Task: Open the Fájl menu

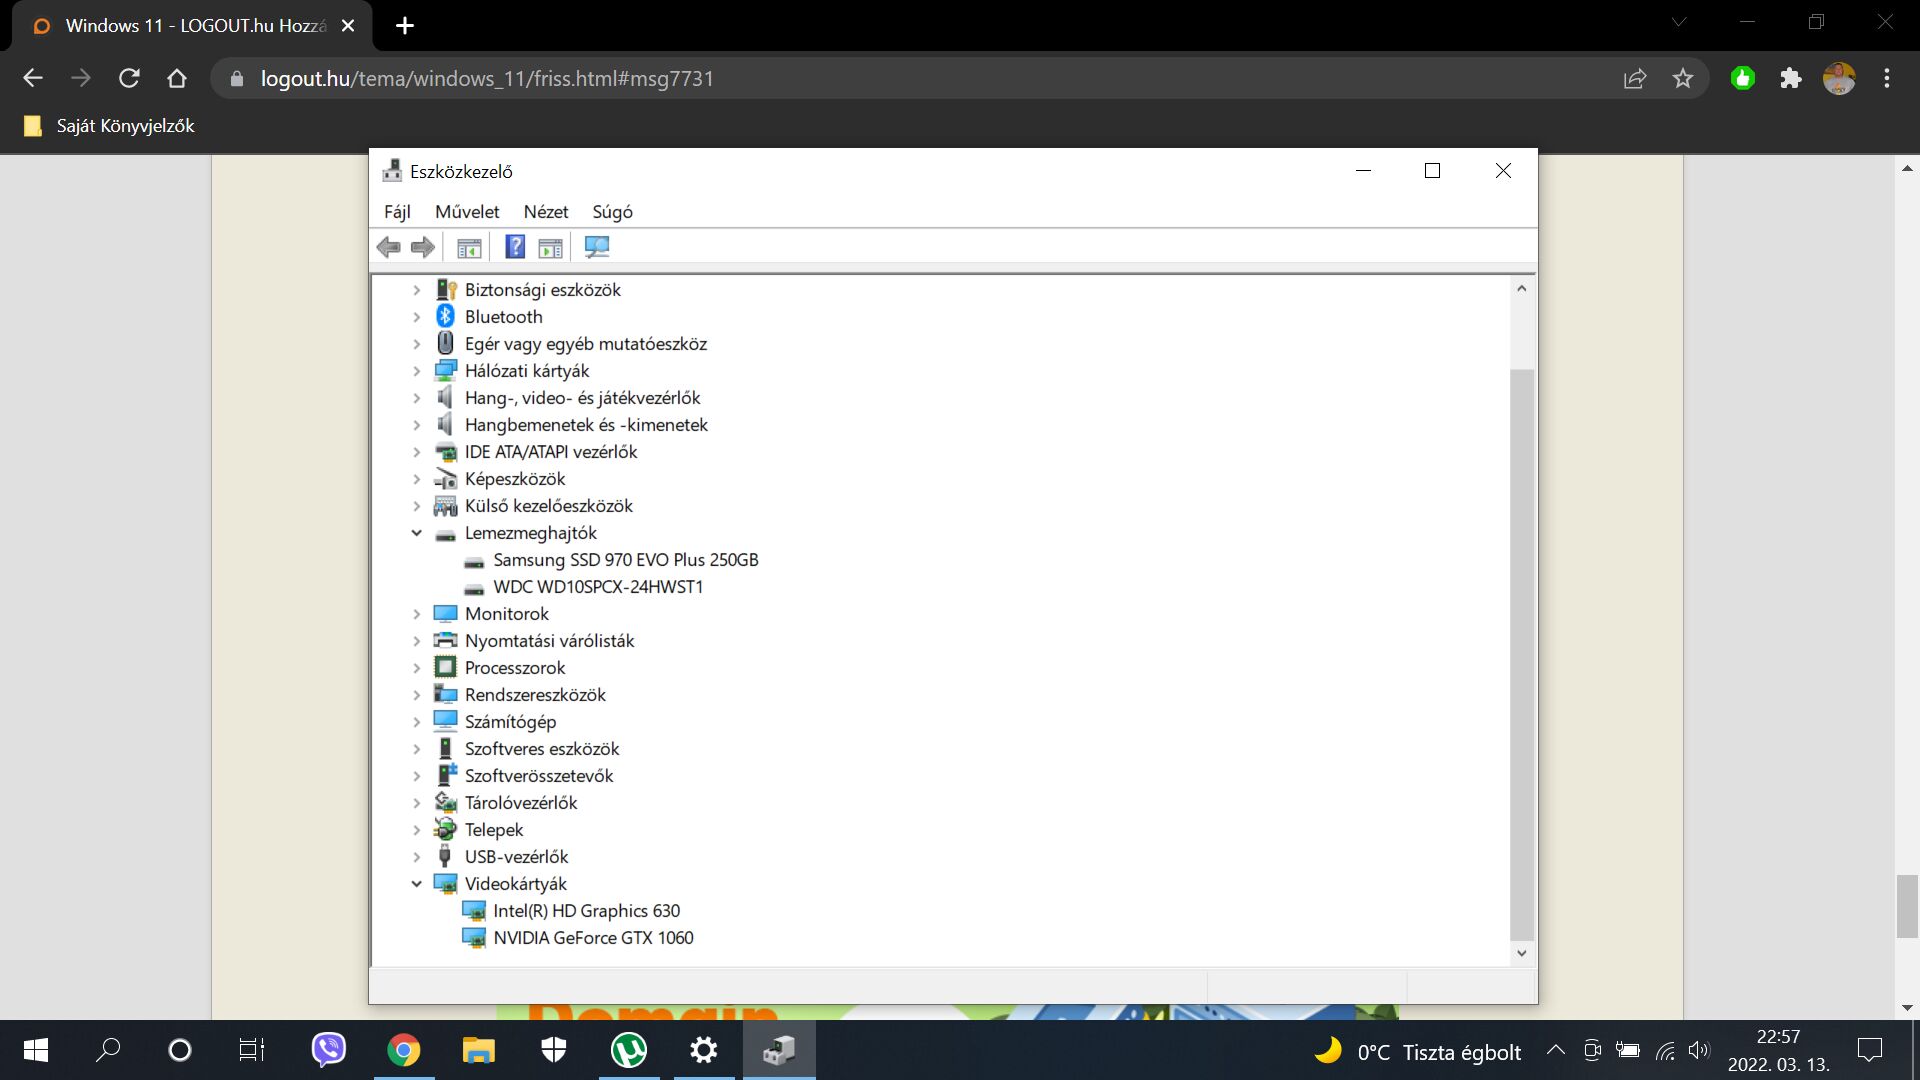Action: (397, 212)
